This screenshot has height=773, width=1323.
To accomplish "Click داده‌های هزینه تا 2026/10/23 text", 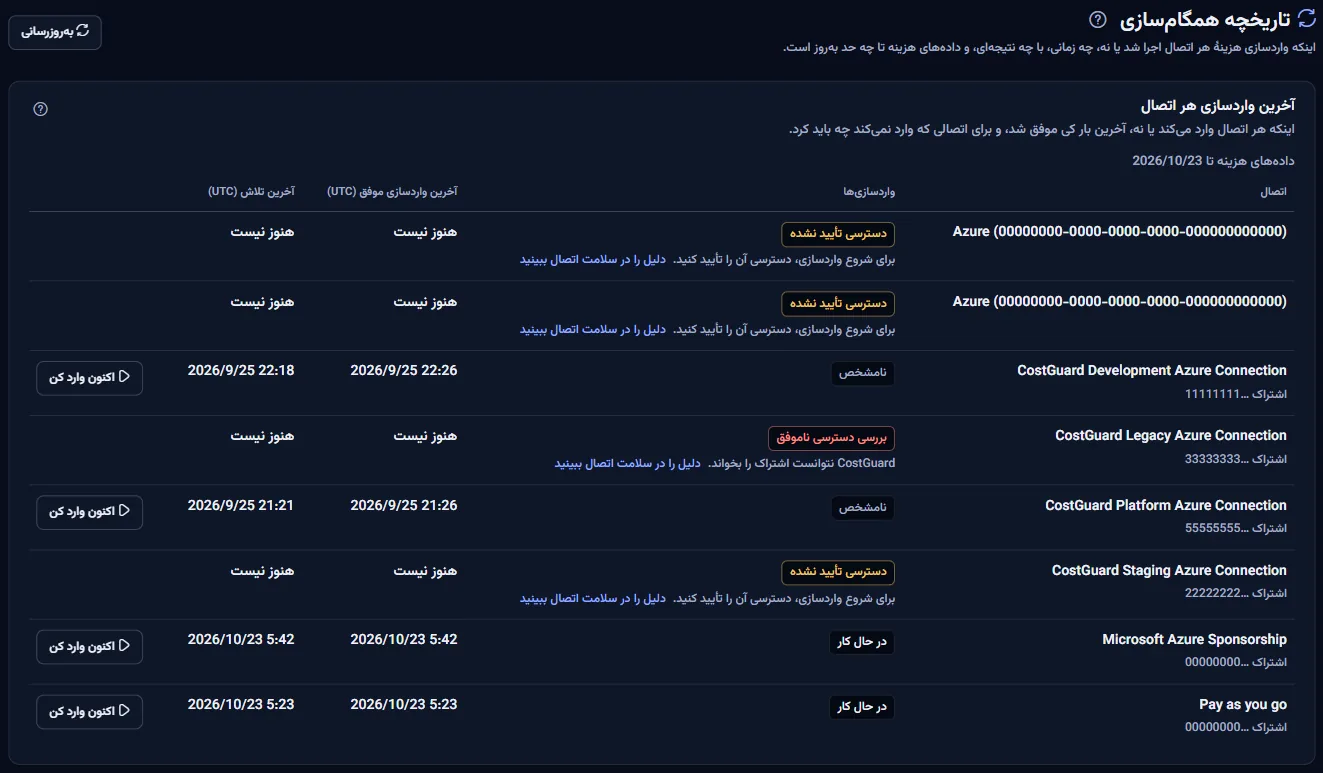I will click(1214, 160).
